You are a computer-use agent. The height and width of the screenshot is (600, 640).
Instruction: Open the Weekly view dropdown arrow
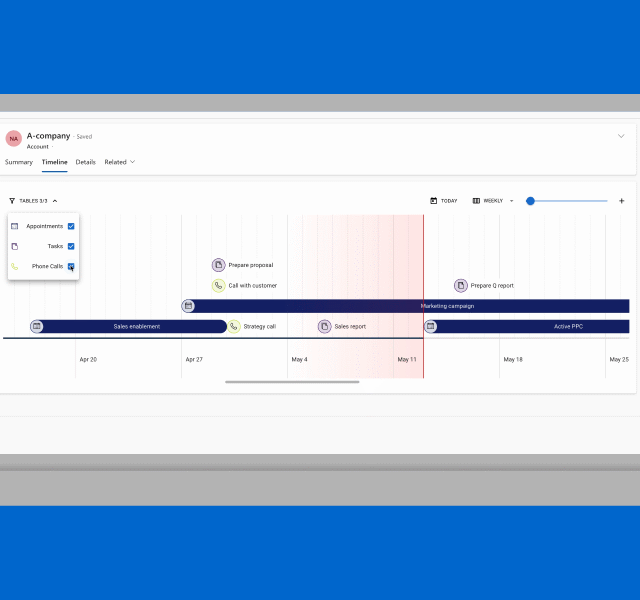point(511,201)
